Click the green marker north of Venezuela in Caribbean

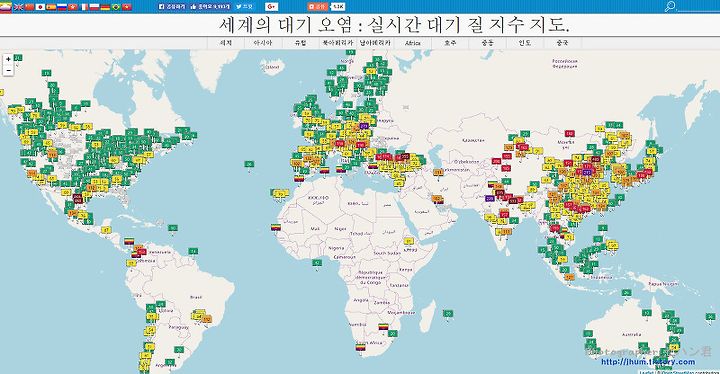click(x=173, y=228)
